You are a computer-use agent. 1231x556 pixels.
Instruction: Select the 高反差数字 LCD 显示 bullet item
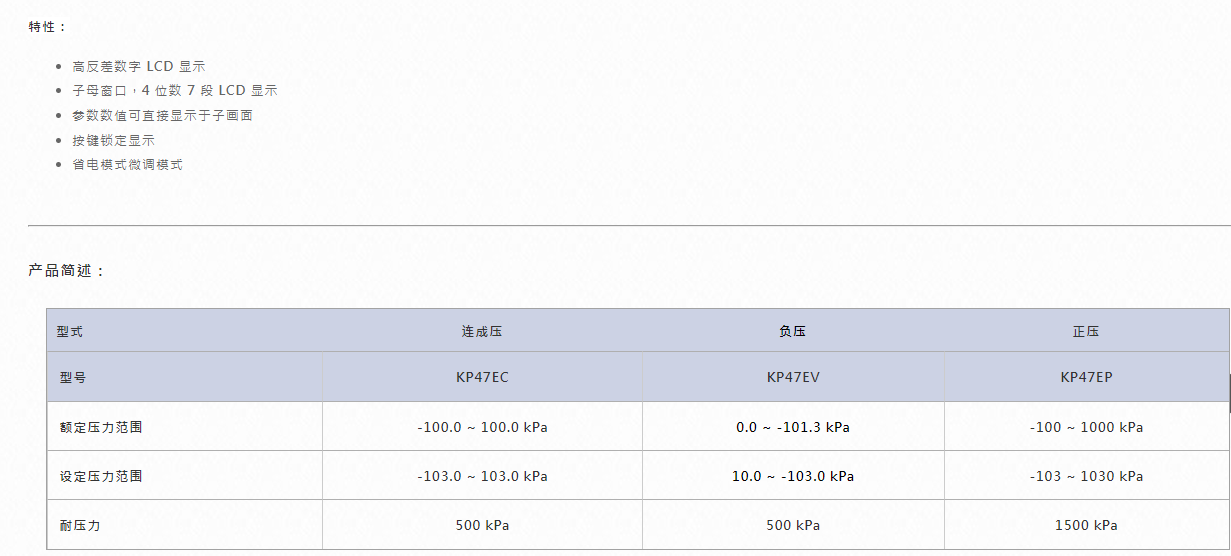tap(138, 67)
